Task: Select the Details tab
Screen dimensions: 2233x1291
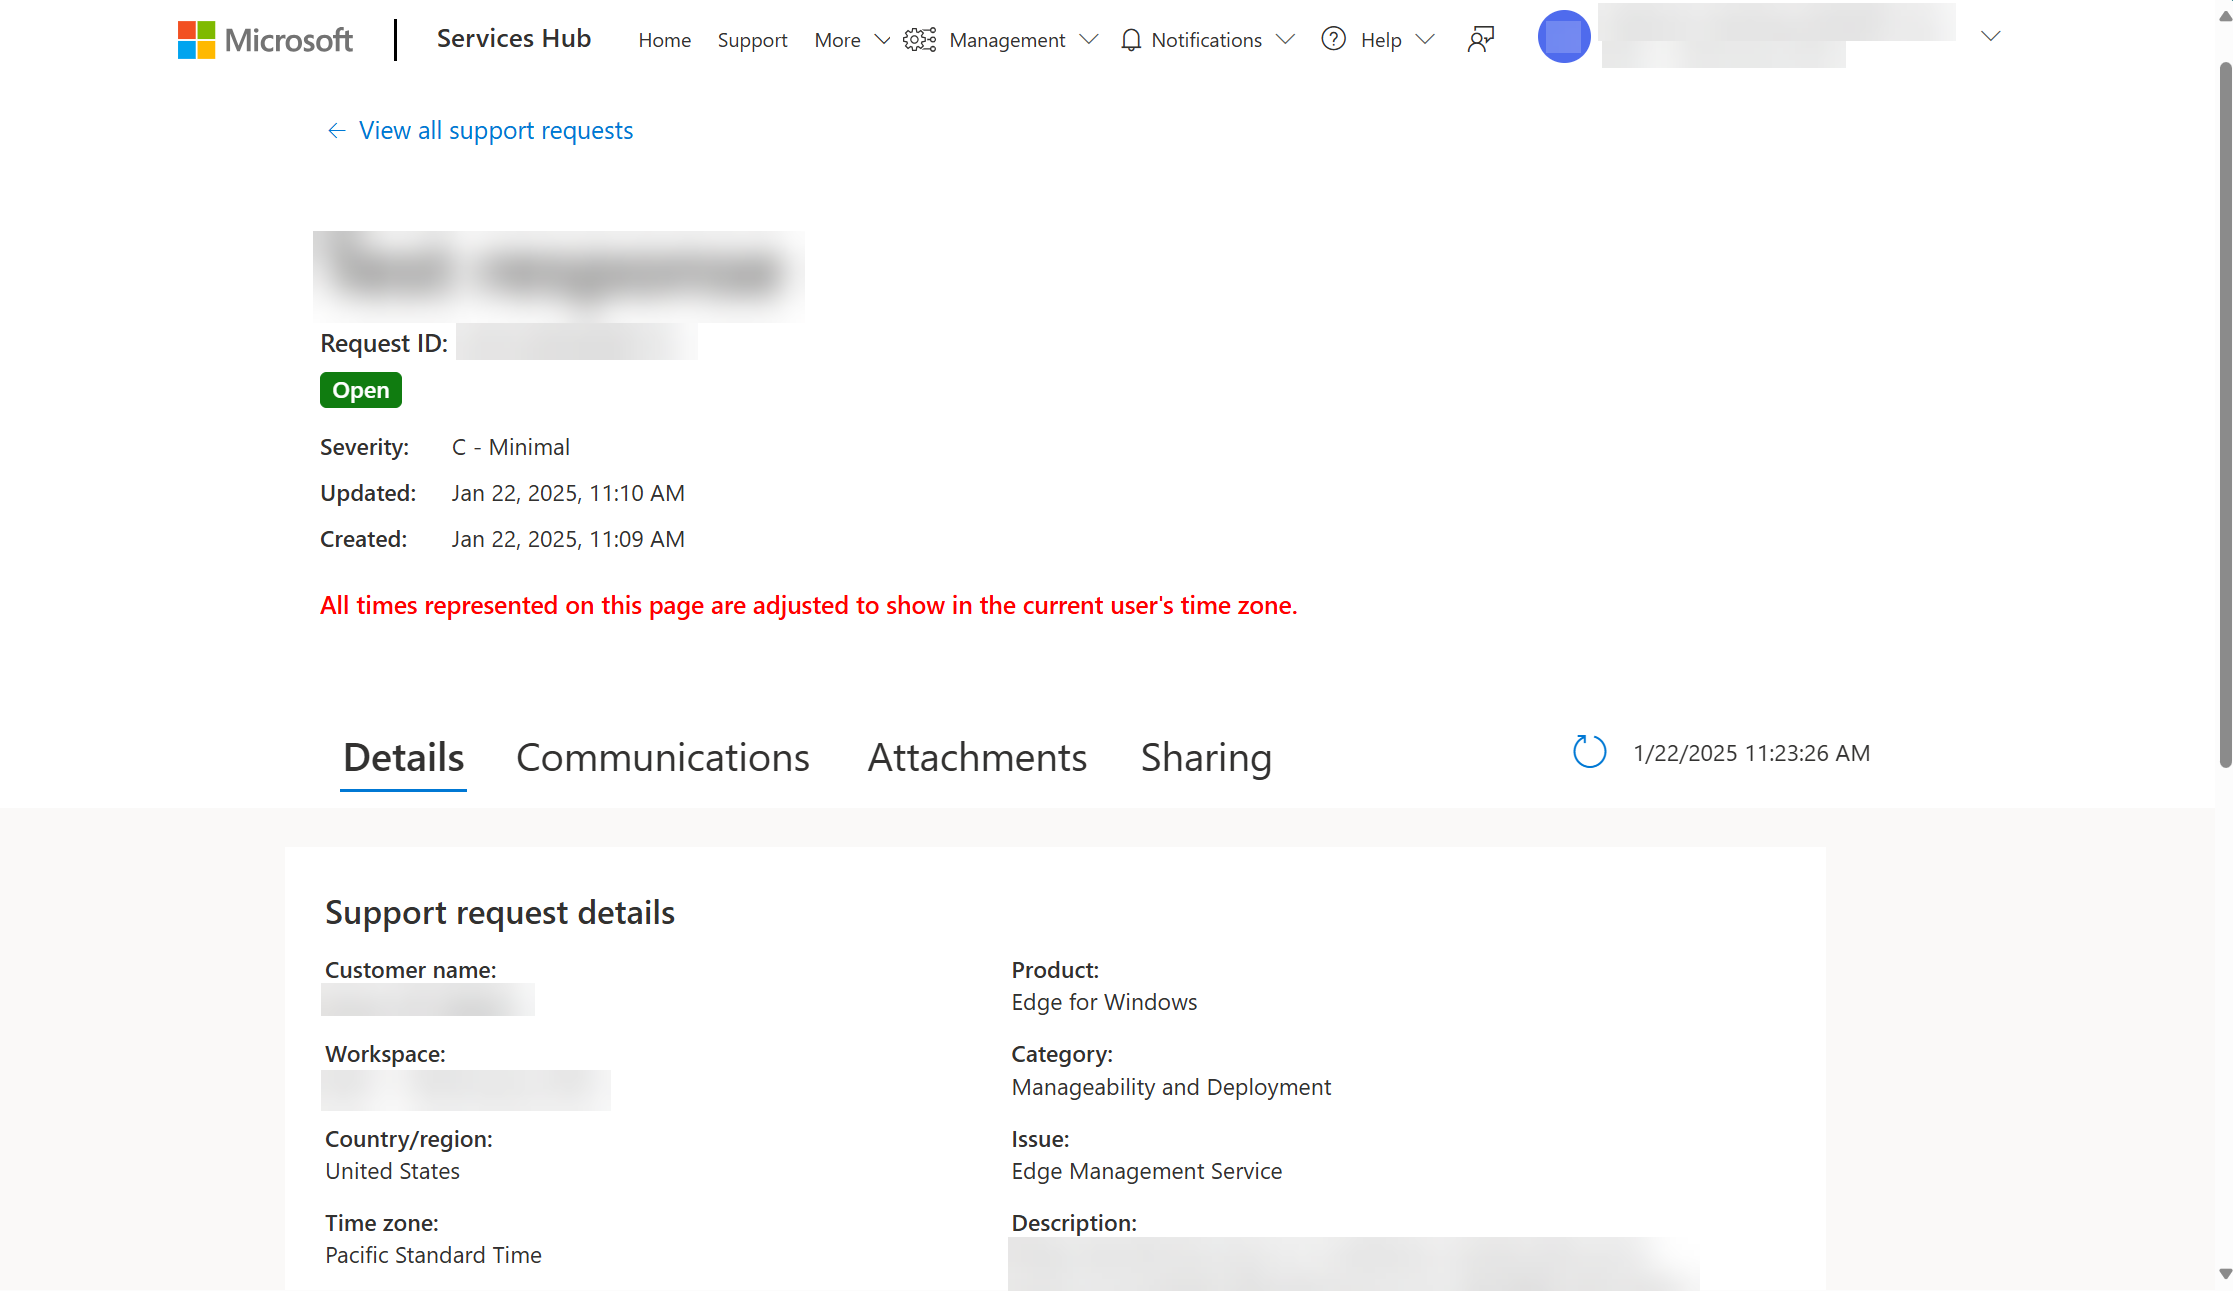Action: (x=403, y=758)
